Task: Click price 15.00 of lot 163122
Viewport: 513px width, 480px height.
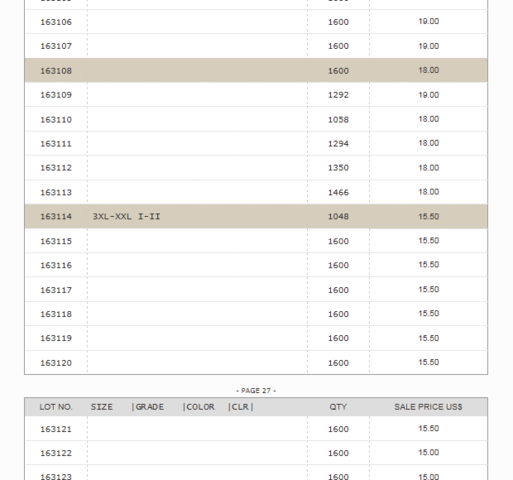Action: (x=429, y=452)
